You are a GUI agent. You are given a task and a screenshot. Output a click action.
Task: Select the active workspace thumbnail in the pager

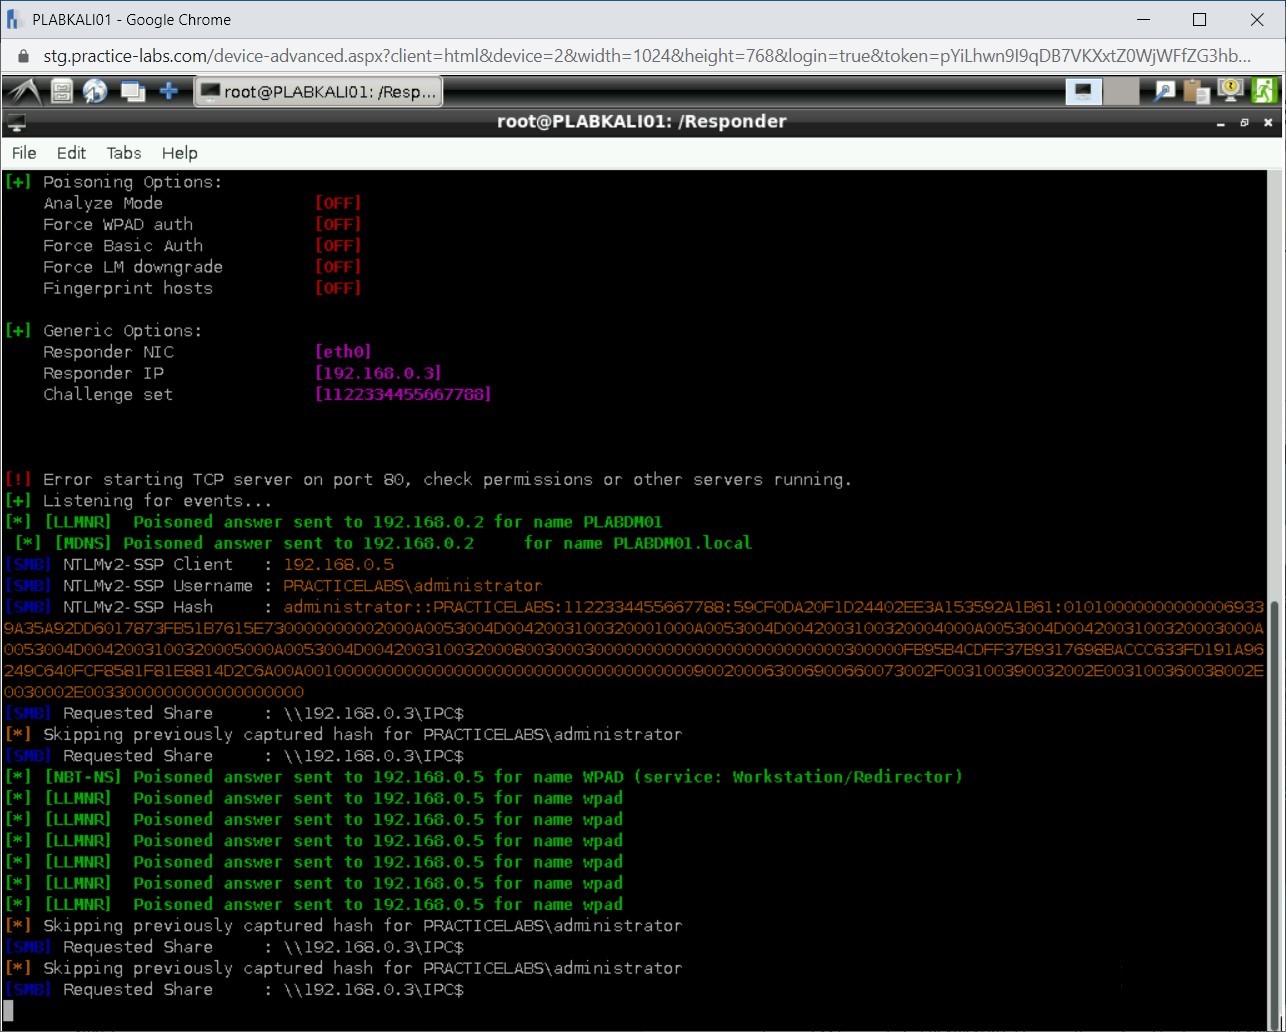click(1086, 91)
